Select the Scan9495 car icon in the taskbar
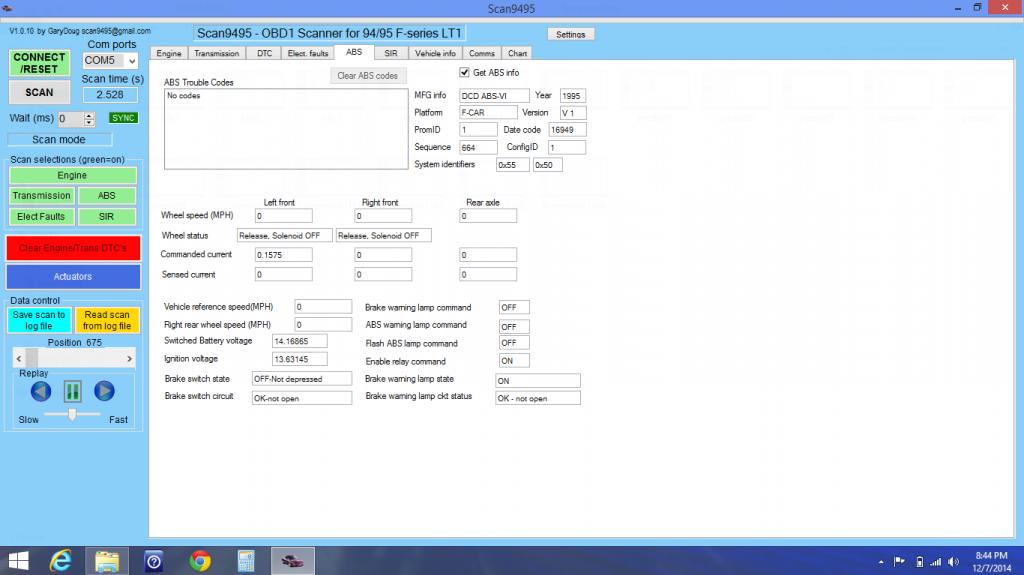Screen dimensions: 1024x575 click(293, 561)
